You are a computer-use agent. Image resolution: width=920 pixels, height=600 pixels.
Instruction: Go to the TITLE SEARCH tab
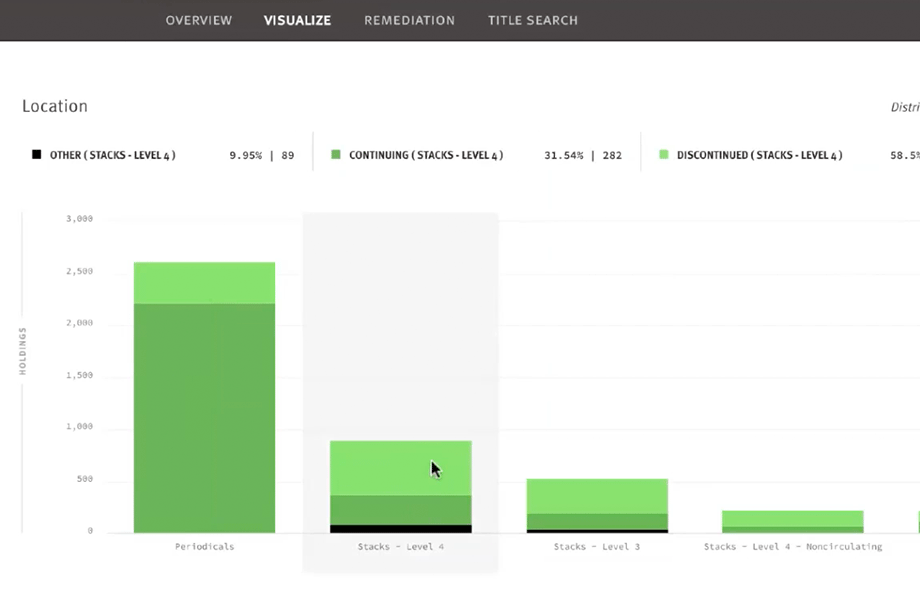coord(532,20)
